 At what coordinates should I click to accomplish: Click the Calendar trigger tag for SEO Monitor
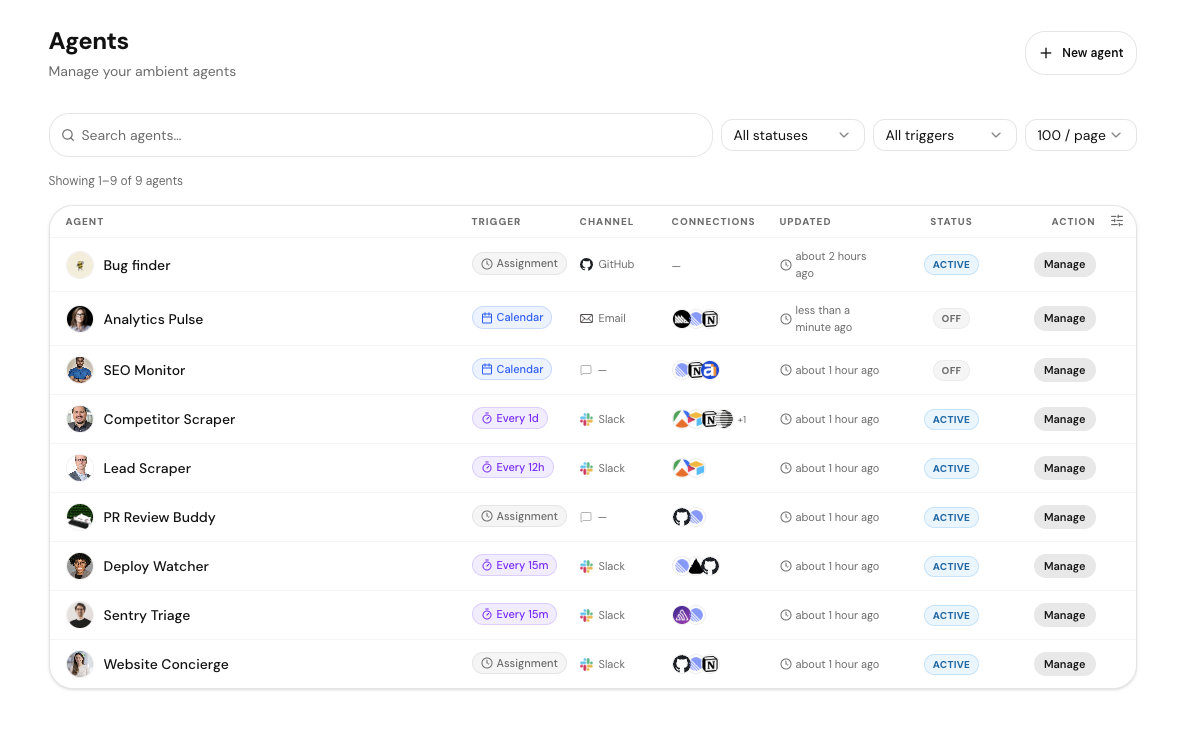click(x=512, y=370)
